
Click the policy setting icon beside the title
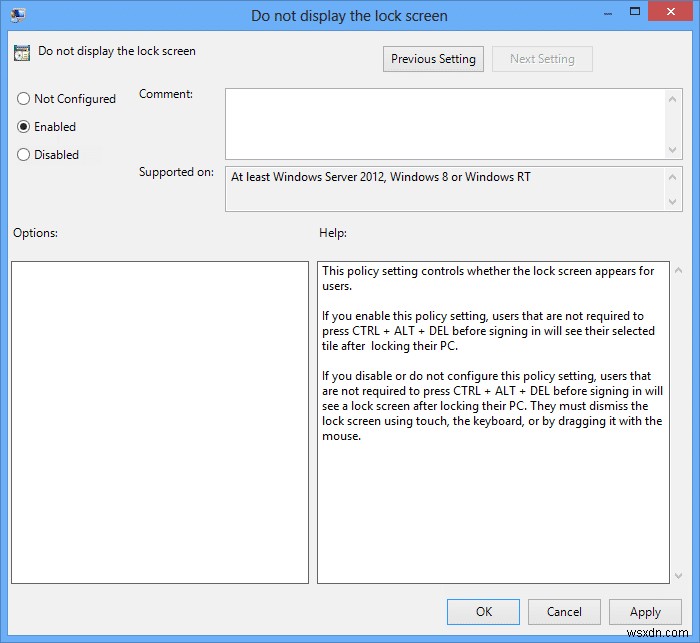pyautogui.click(x=22, y=53)
